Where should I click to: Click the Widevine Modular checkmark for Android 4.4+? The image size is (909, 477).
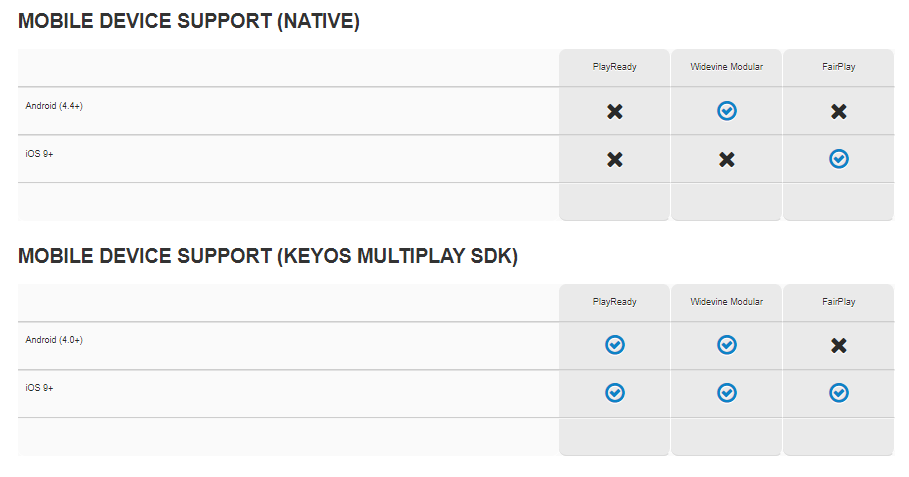coord(726,111)
